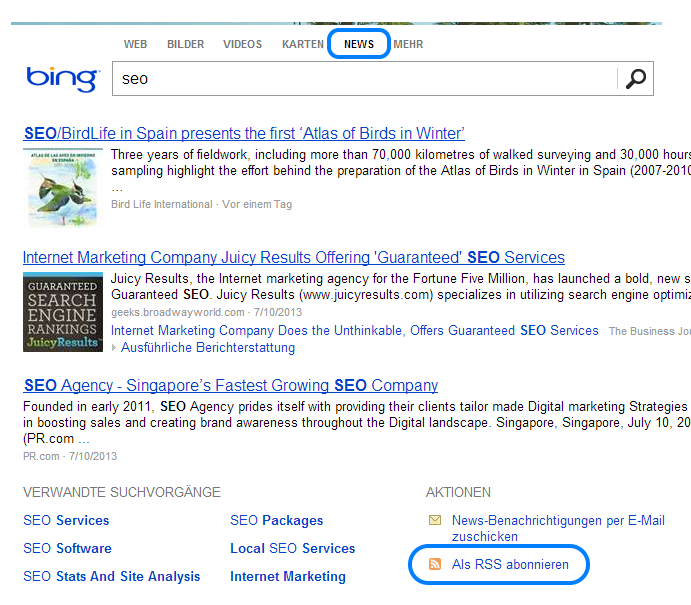Click the VERWANDTE SUCHVORGÄNGE heading
The image size is (691, 605).
coord(122,492)
